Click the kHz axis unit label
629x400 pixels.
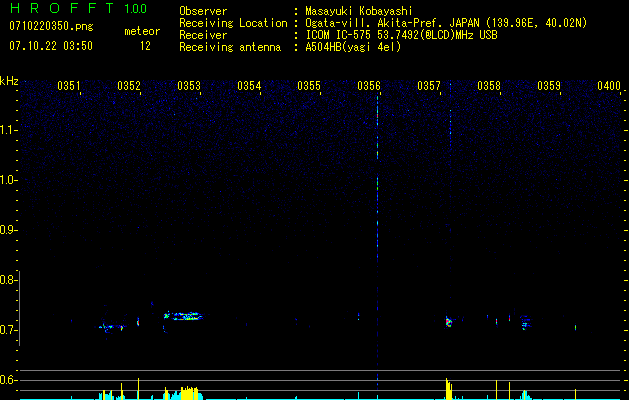9,81
